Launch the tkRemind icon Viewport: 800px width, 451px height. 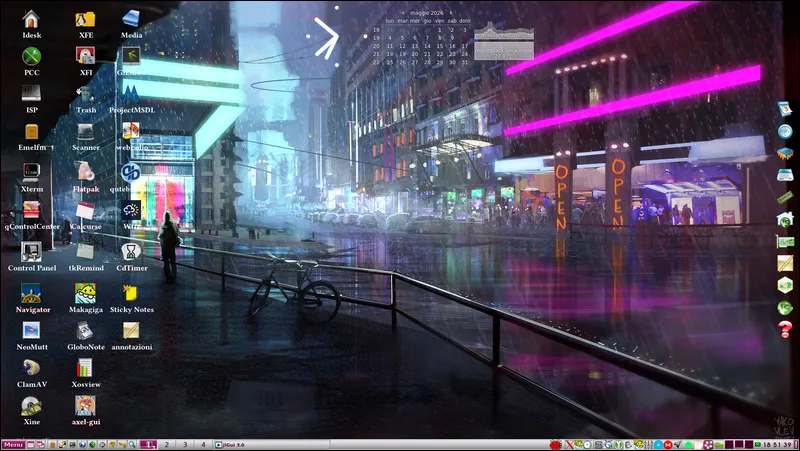[x=85, y=251]
